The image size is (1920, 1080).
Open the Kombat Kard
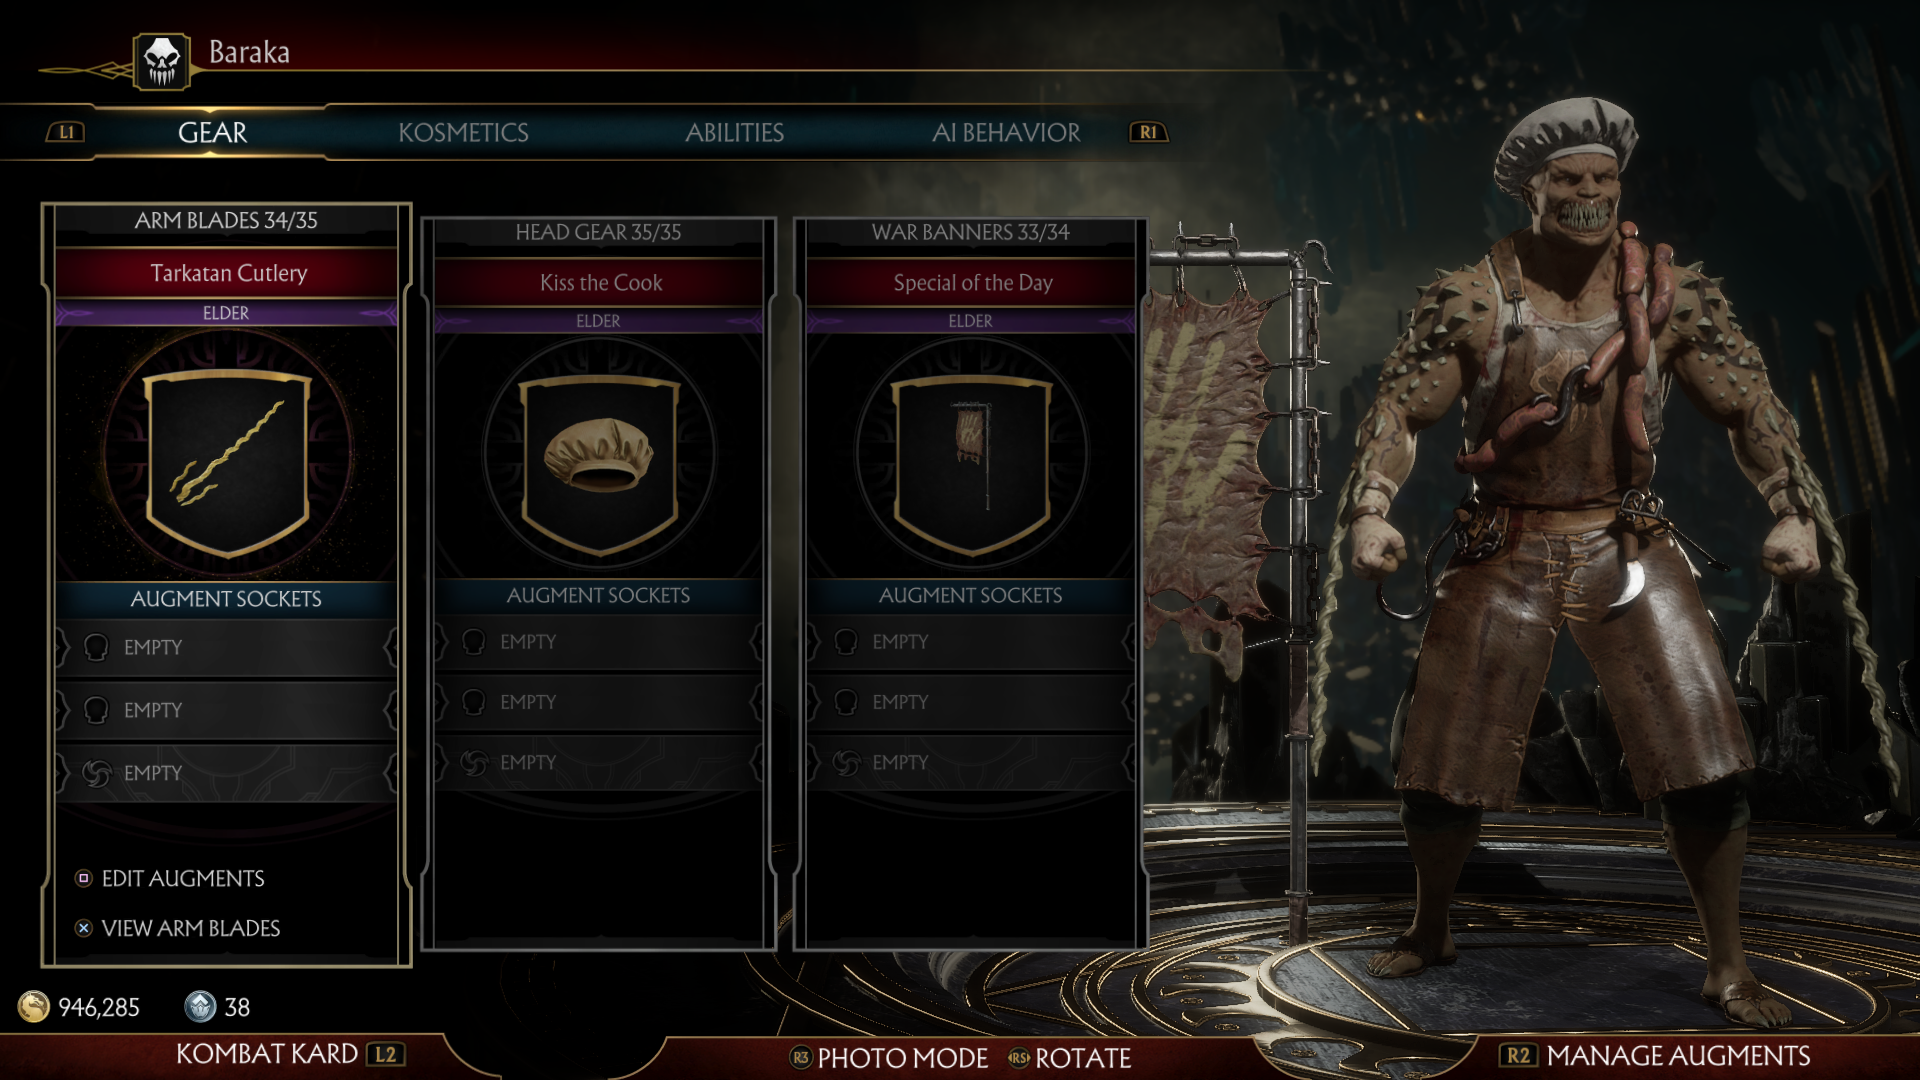point(290,1054)
